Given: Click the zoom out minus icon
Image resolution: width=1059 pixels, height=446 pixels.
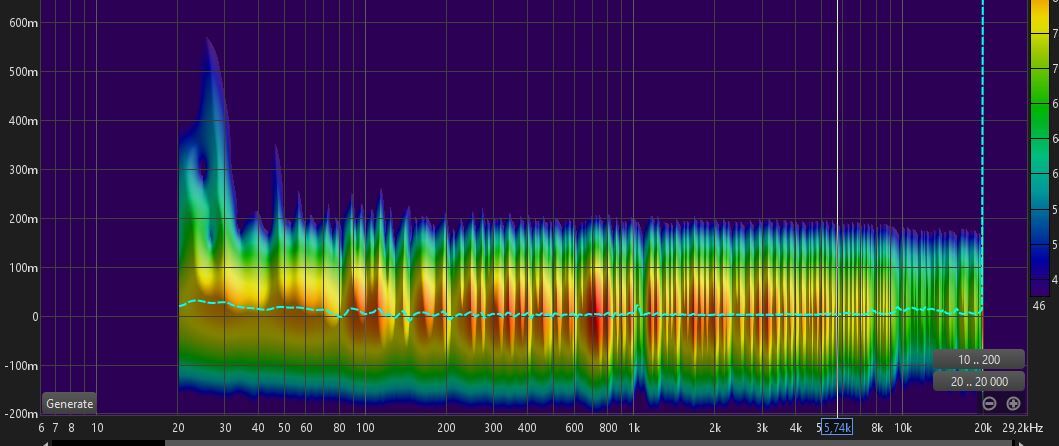Looking at the screenshot, I should pyautogui.click(x=989, y=404).
